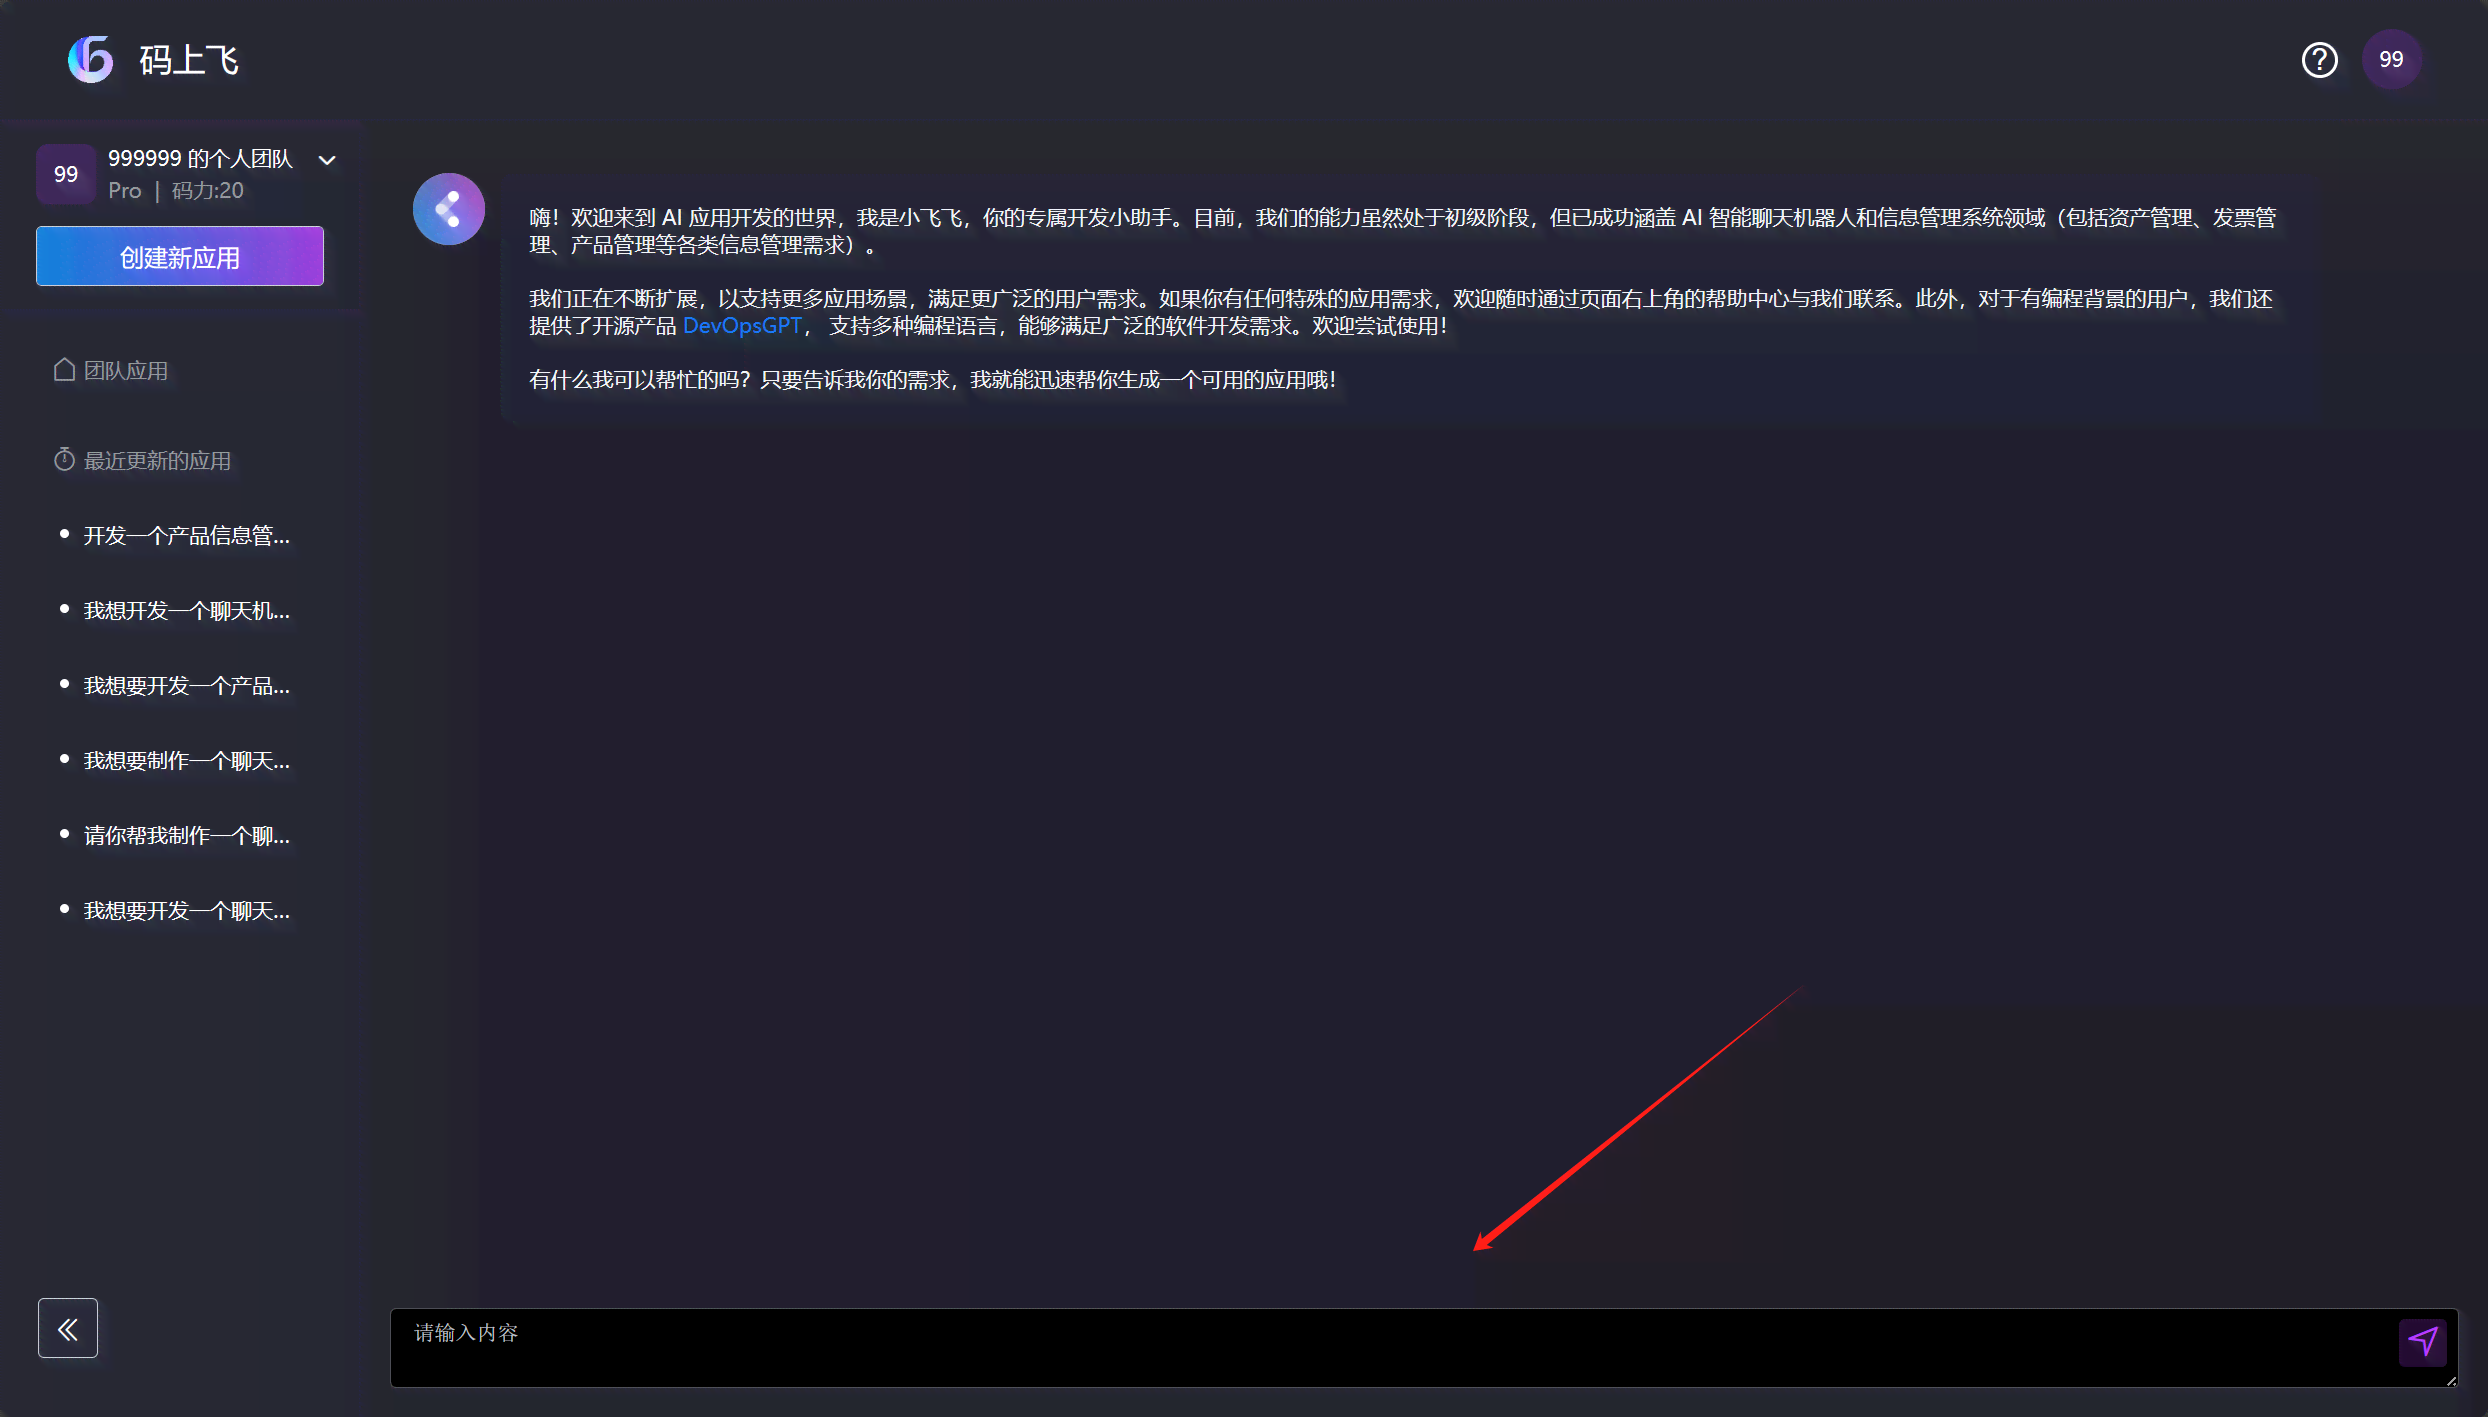Click the house icon beside 团队应用

click(64, 370)
